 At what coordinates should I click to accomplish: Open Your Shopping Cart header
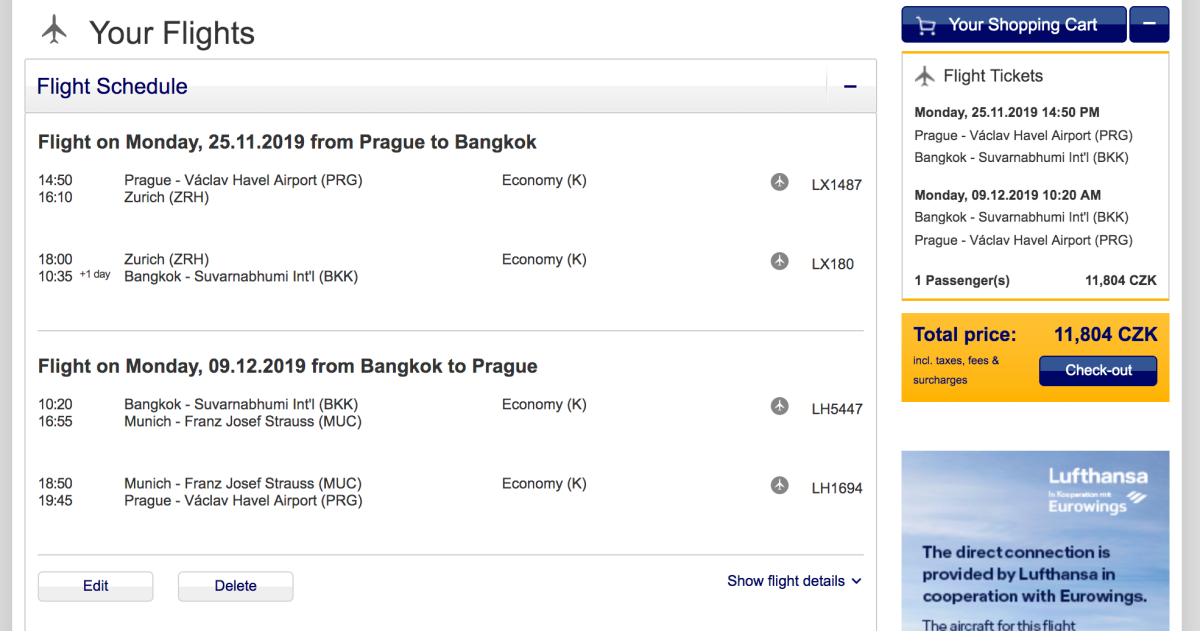[x=1022, y=25]
